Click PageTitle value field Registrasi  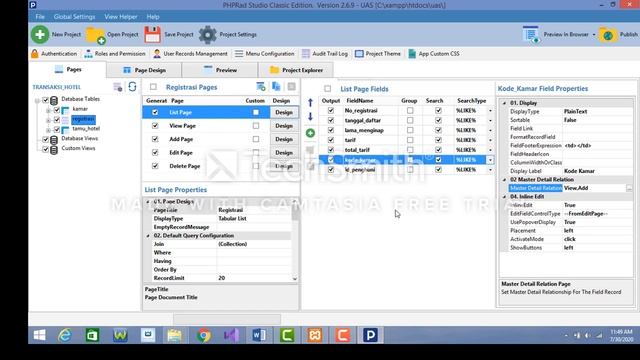(x=254, y=210)
